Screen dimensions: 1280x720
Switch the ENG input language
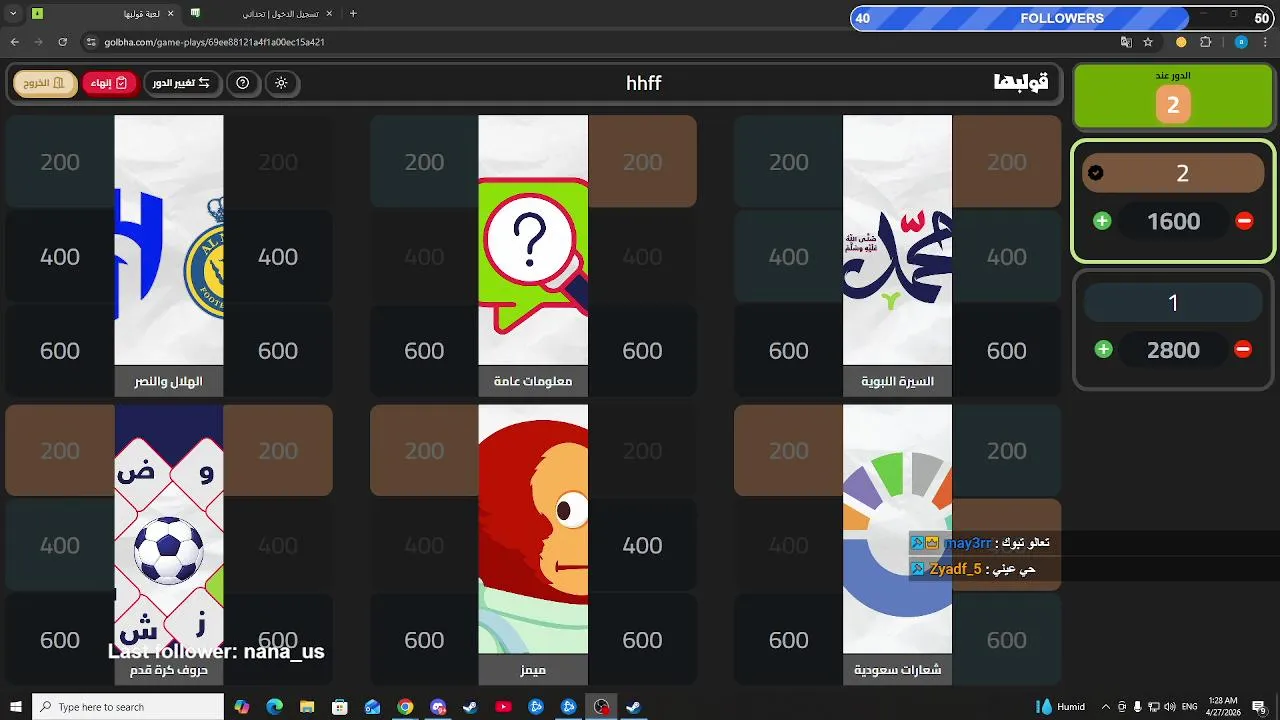click(x=1190, y=707)
